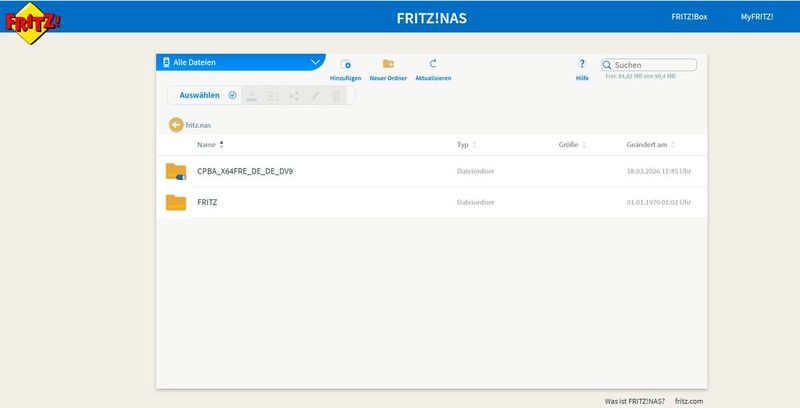Click the Hinzufügen (add file) icon
Image resolution: width=800 pixels, height=408 pixels.
[345, 64]
